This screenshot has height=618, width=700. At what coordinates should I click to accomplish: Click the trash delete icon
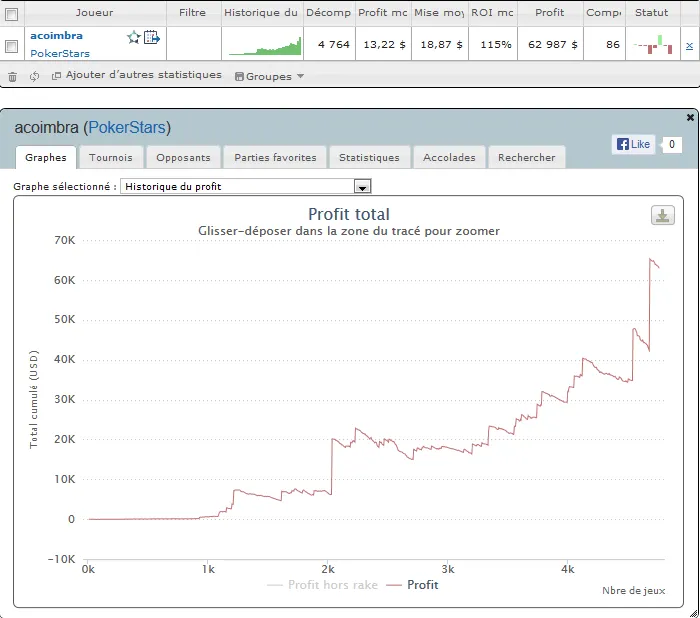tap(12, 77)
